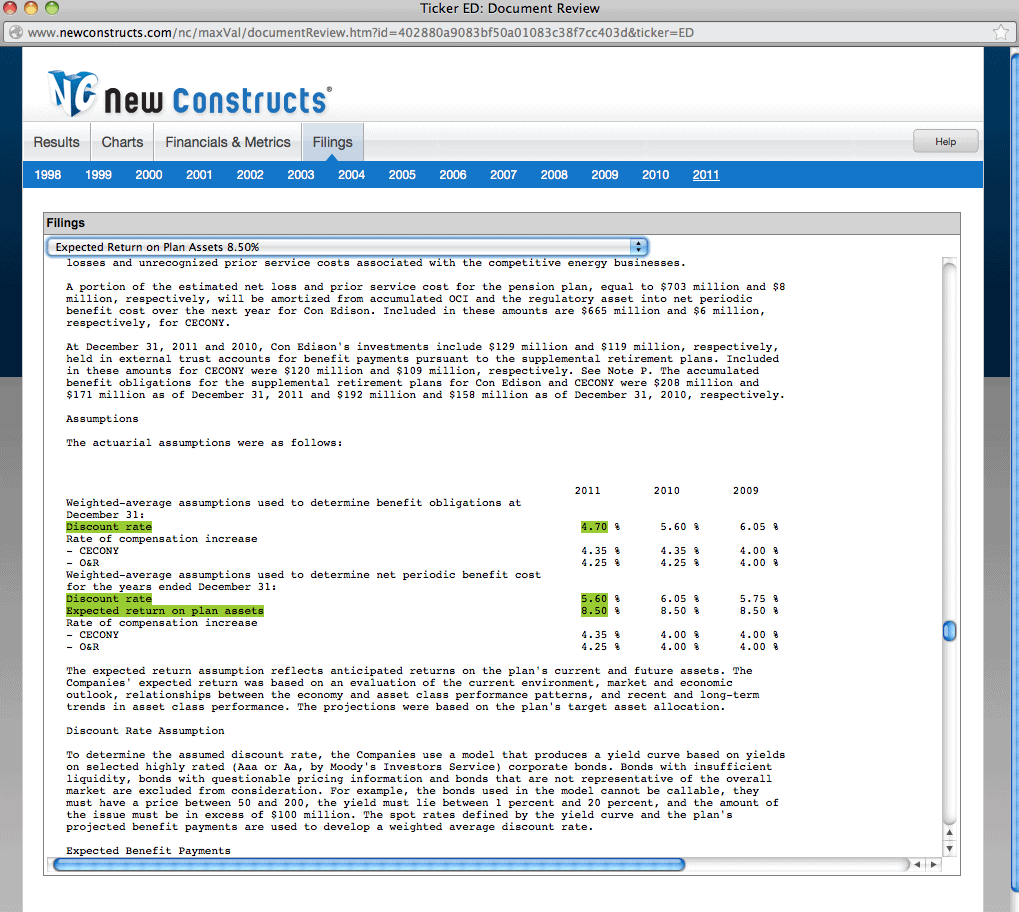Viewport: 1019px width, 912px height.
Task: Open the Results tab
Action: click(57, 142)
